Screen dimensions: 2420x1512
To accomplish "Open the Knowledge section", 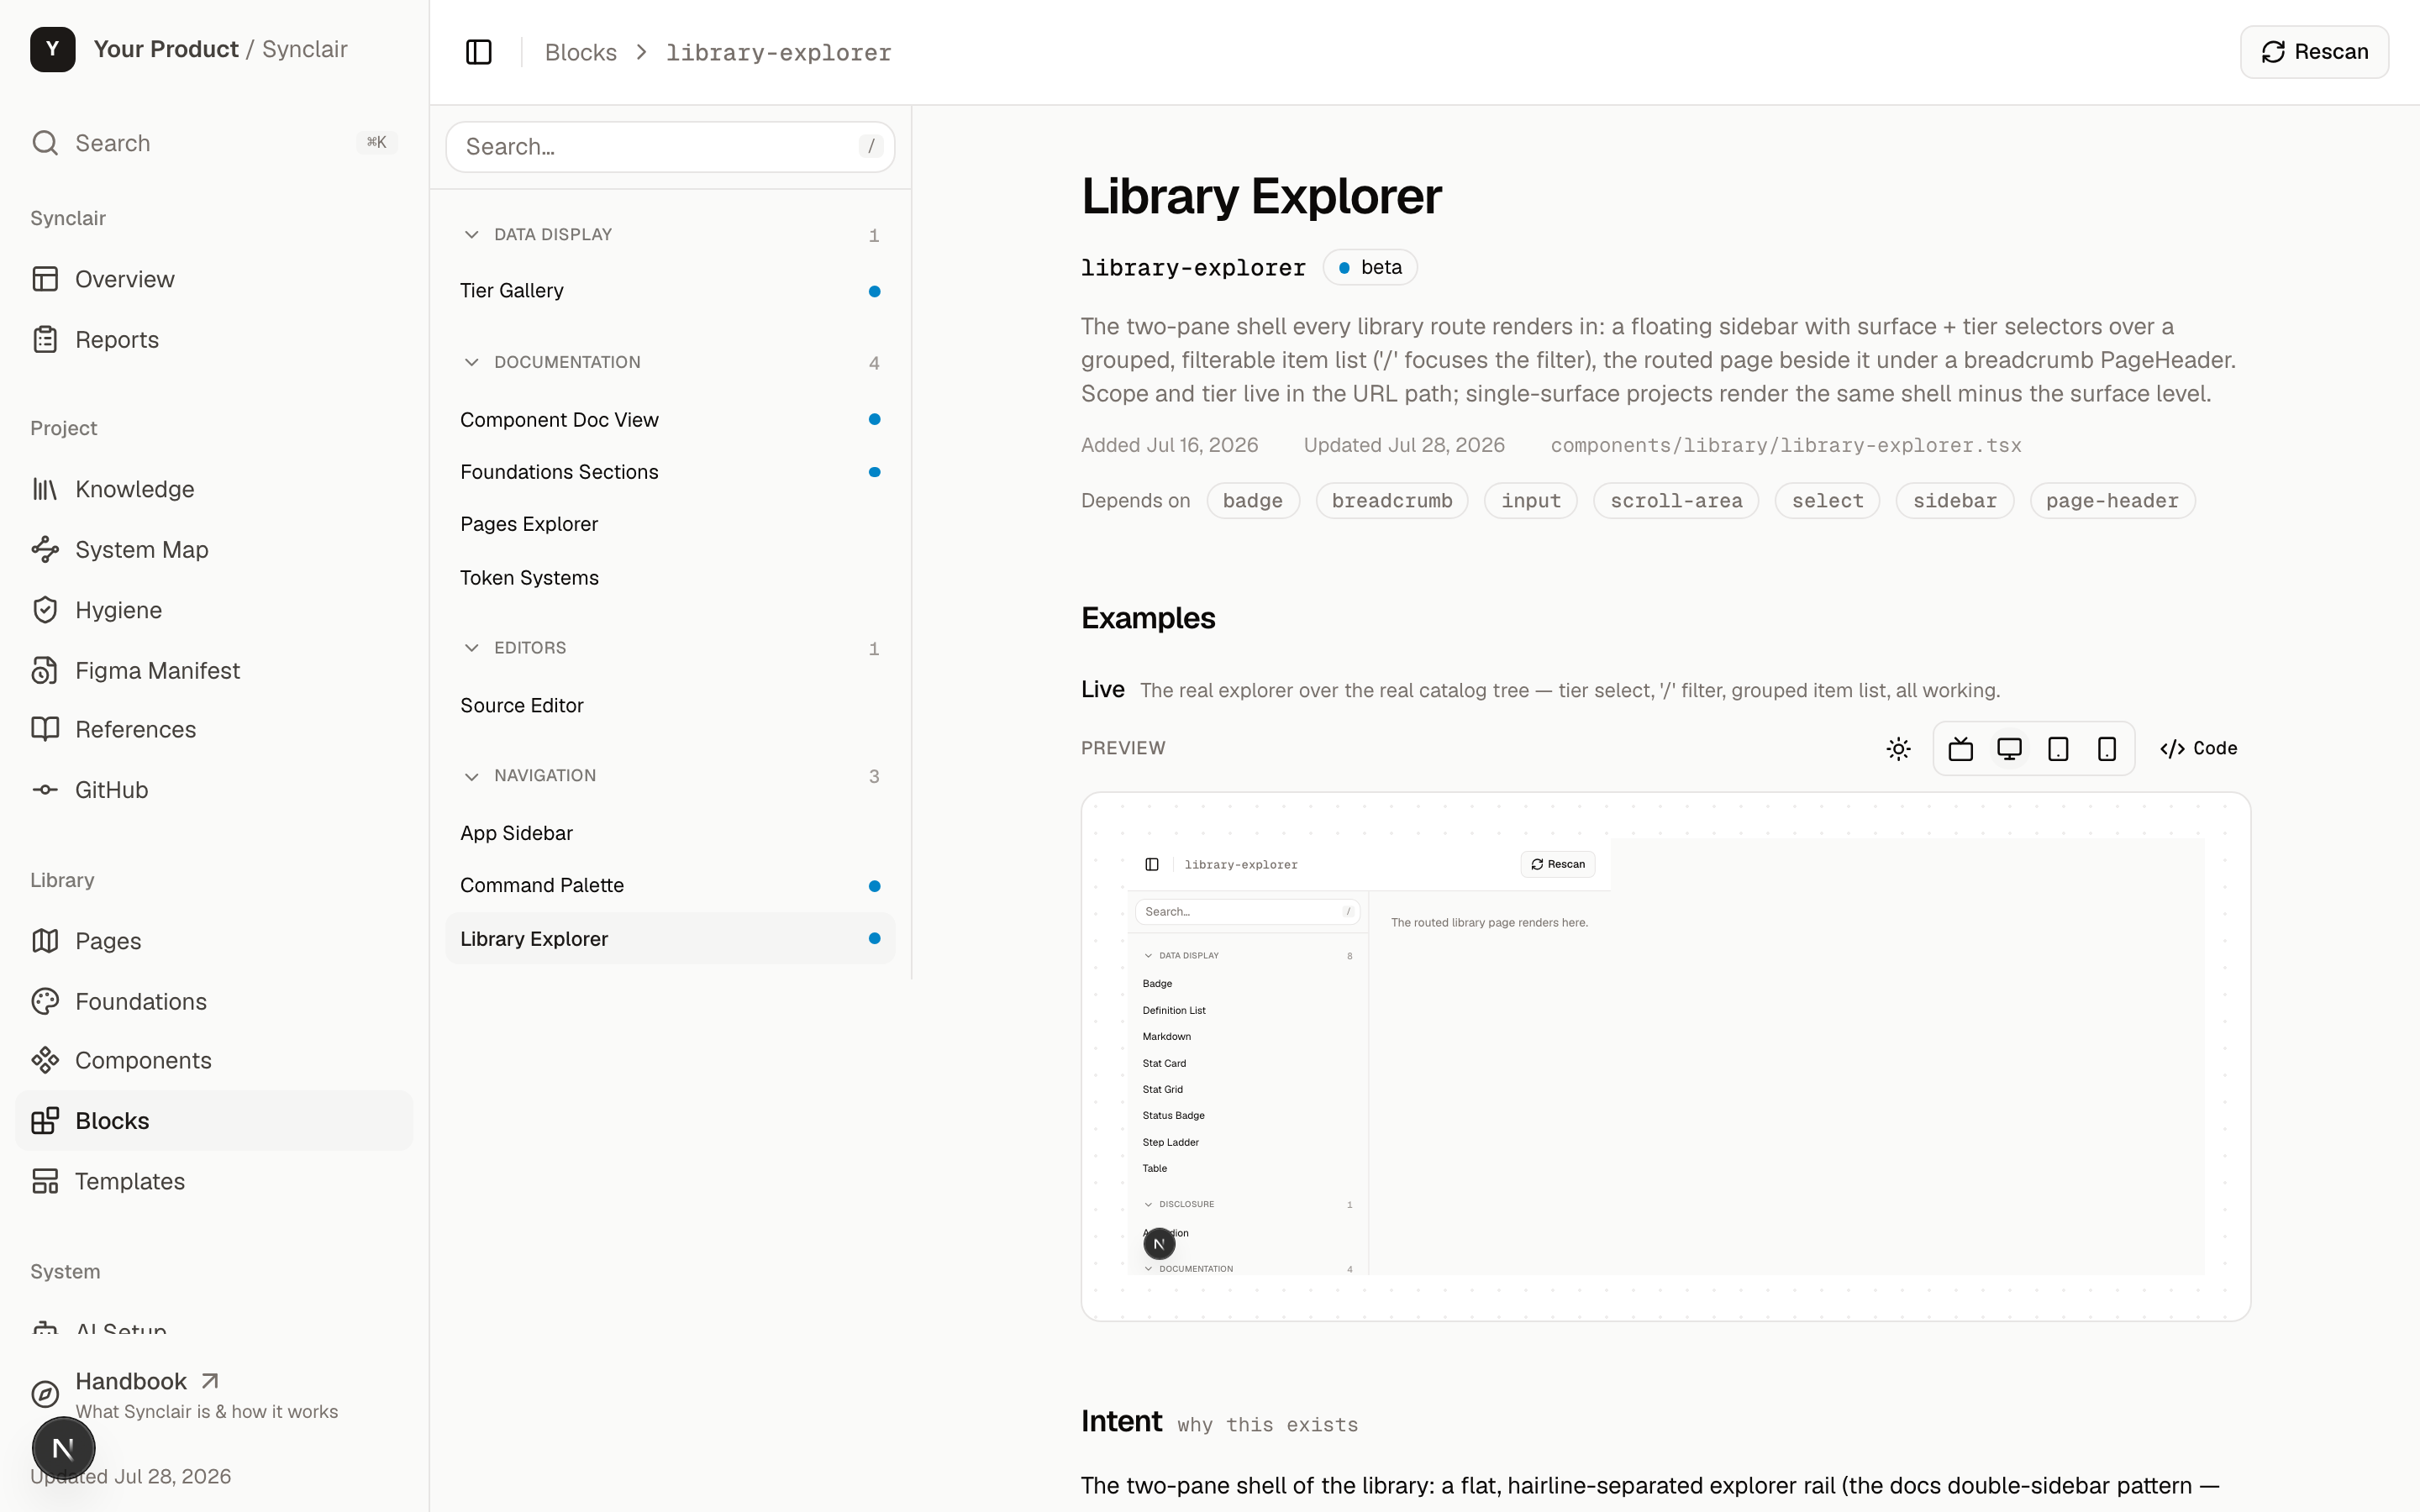I will 214,489.
